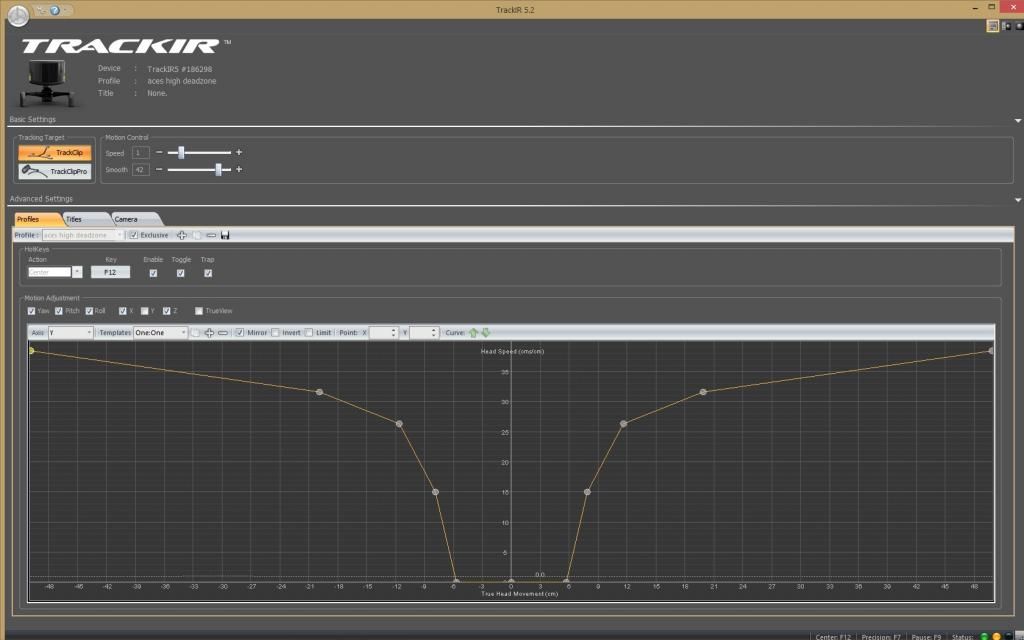The width and height of the screenshot is (1024, 640).
Task: Toggle the X axis checkbox
Action: coord(123,311)
